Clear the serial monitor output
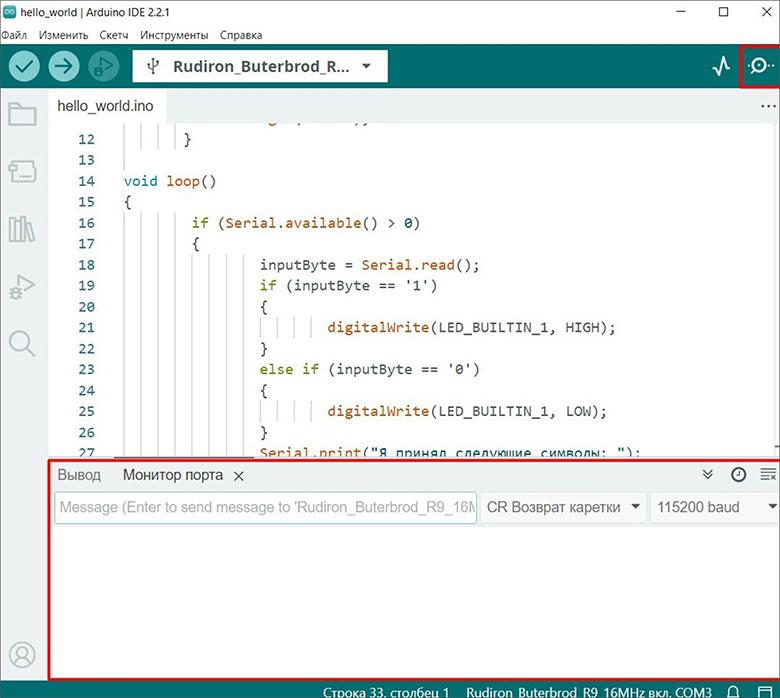780x698 pixels. (x=768, y=475)
